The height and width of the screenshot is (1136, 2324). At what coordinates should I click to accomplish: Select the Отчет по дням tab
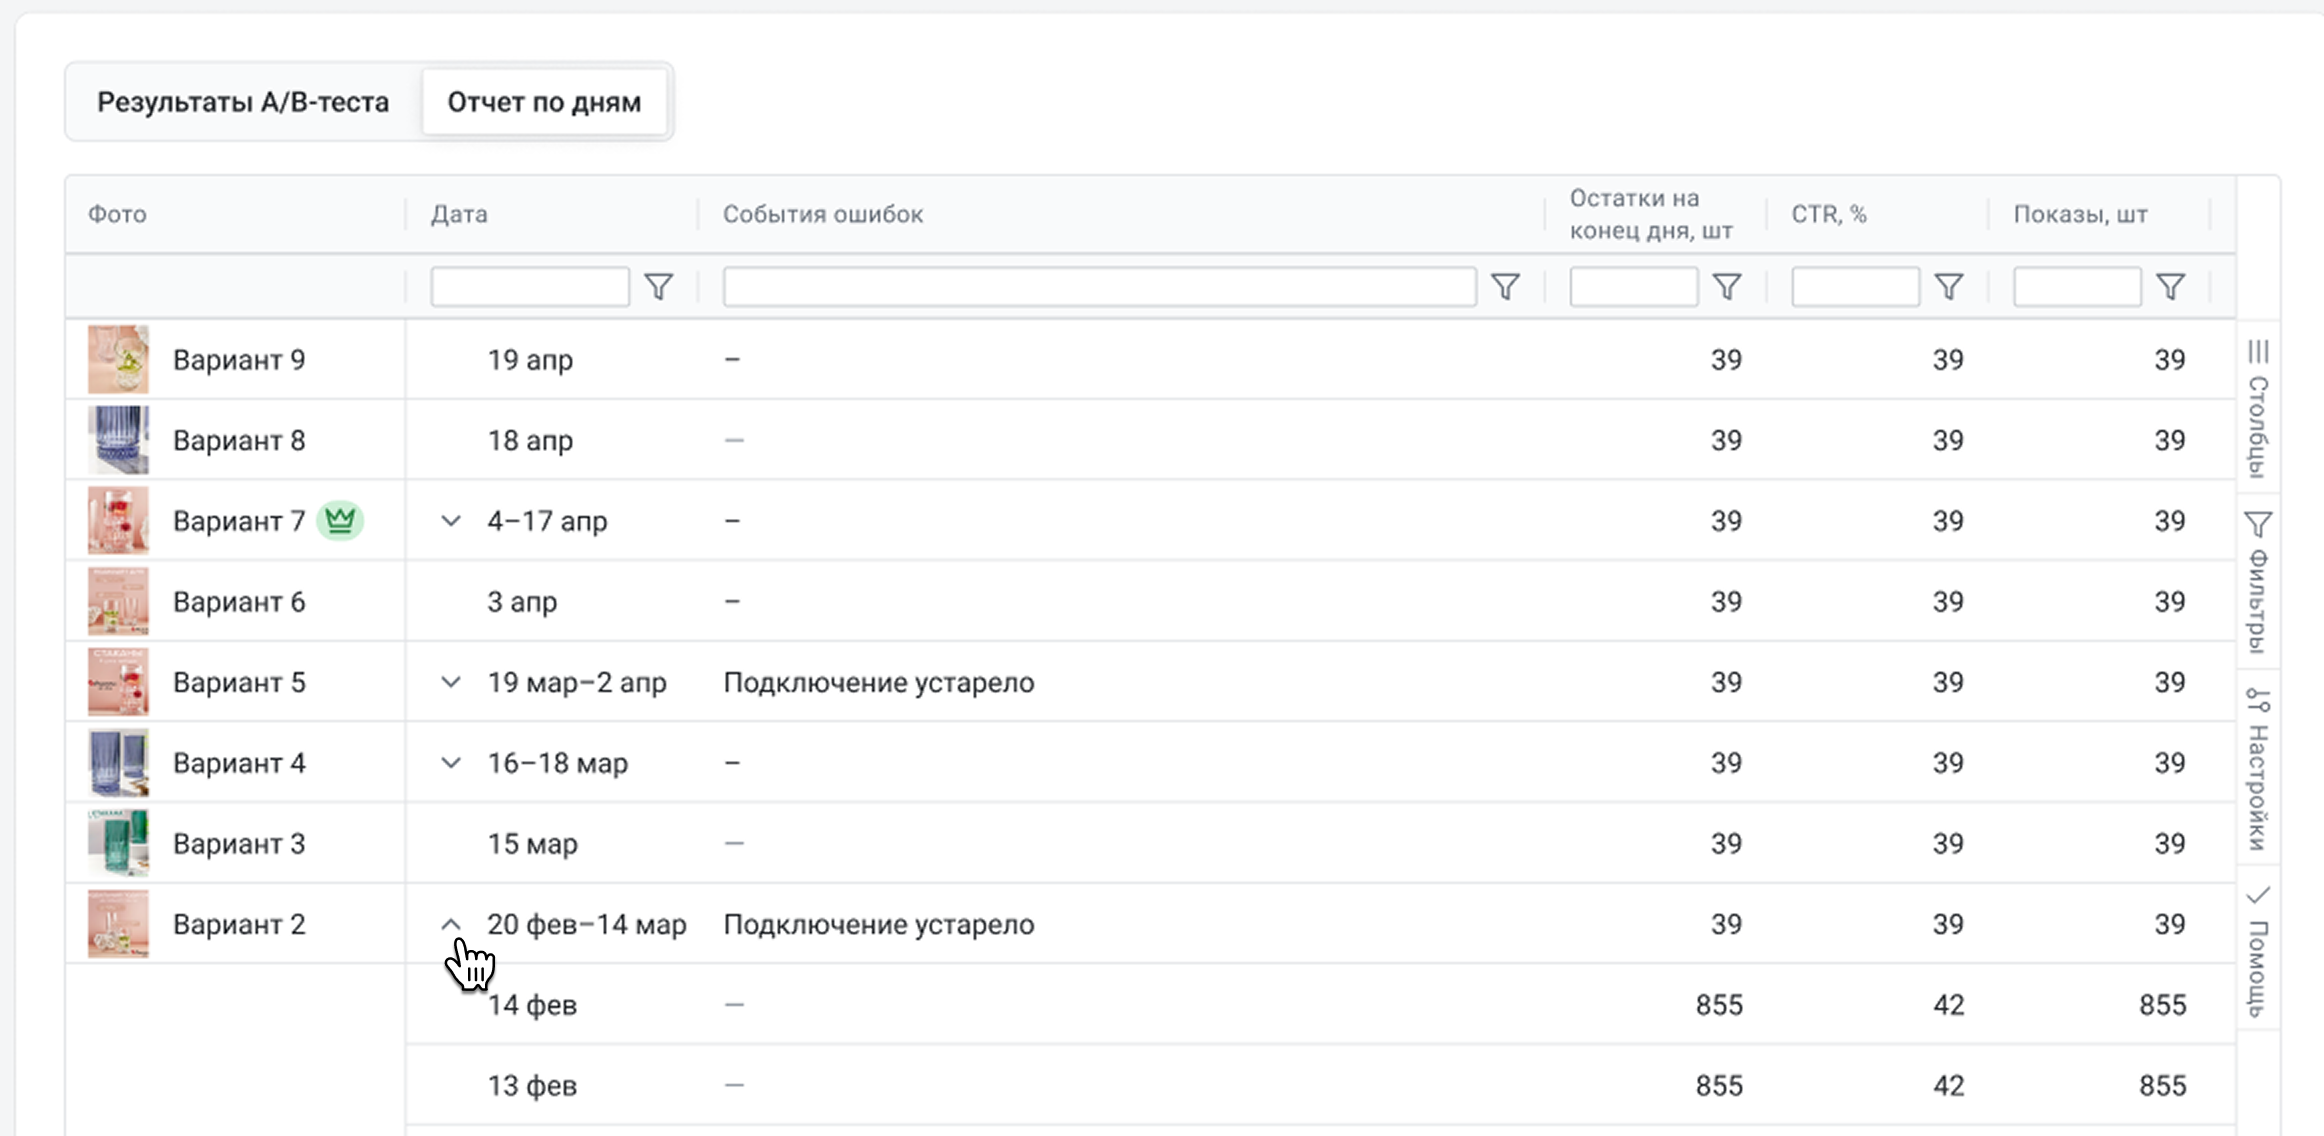tap(544, 102)
